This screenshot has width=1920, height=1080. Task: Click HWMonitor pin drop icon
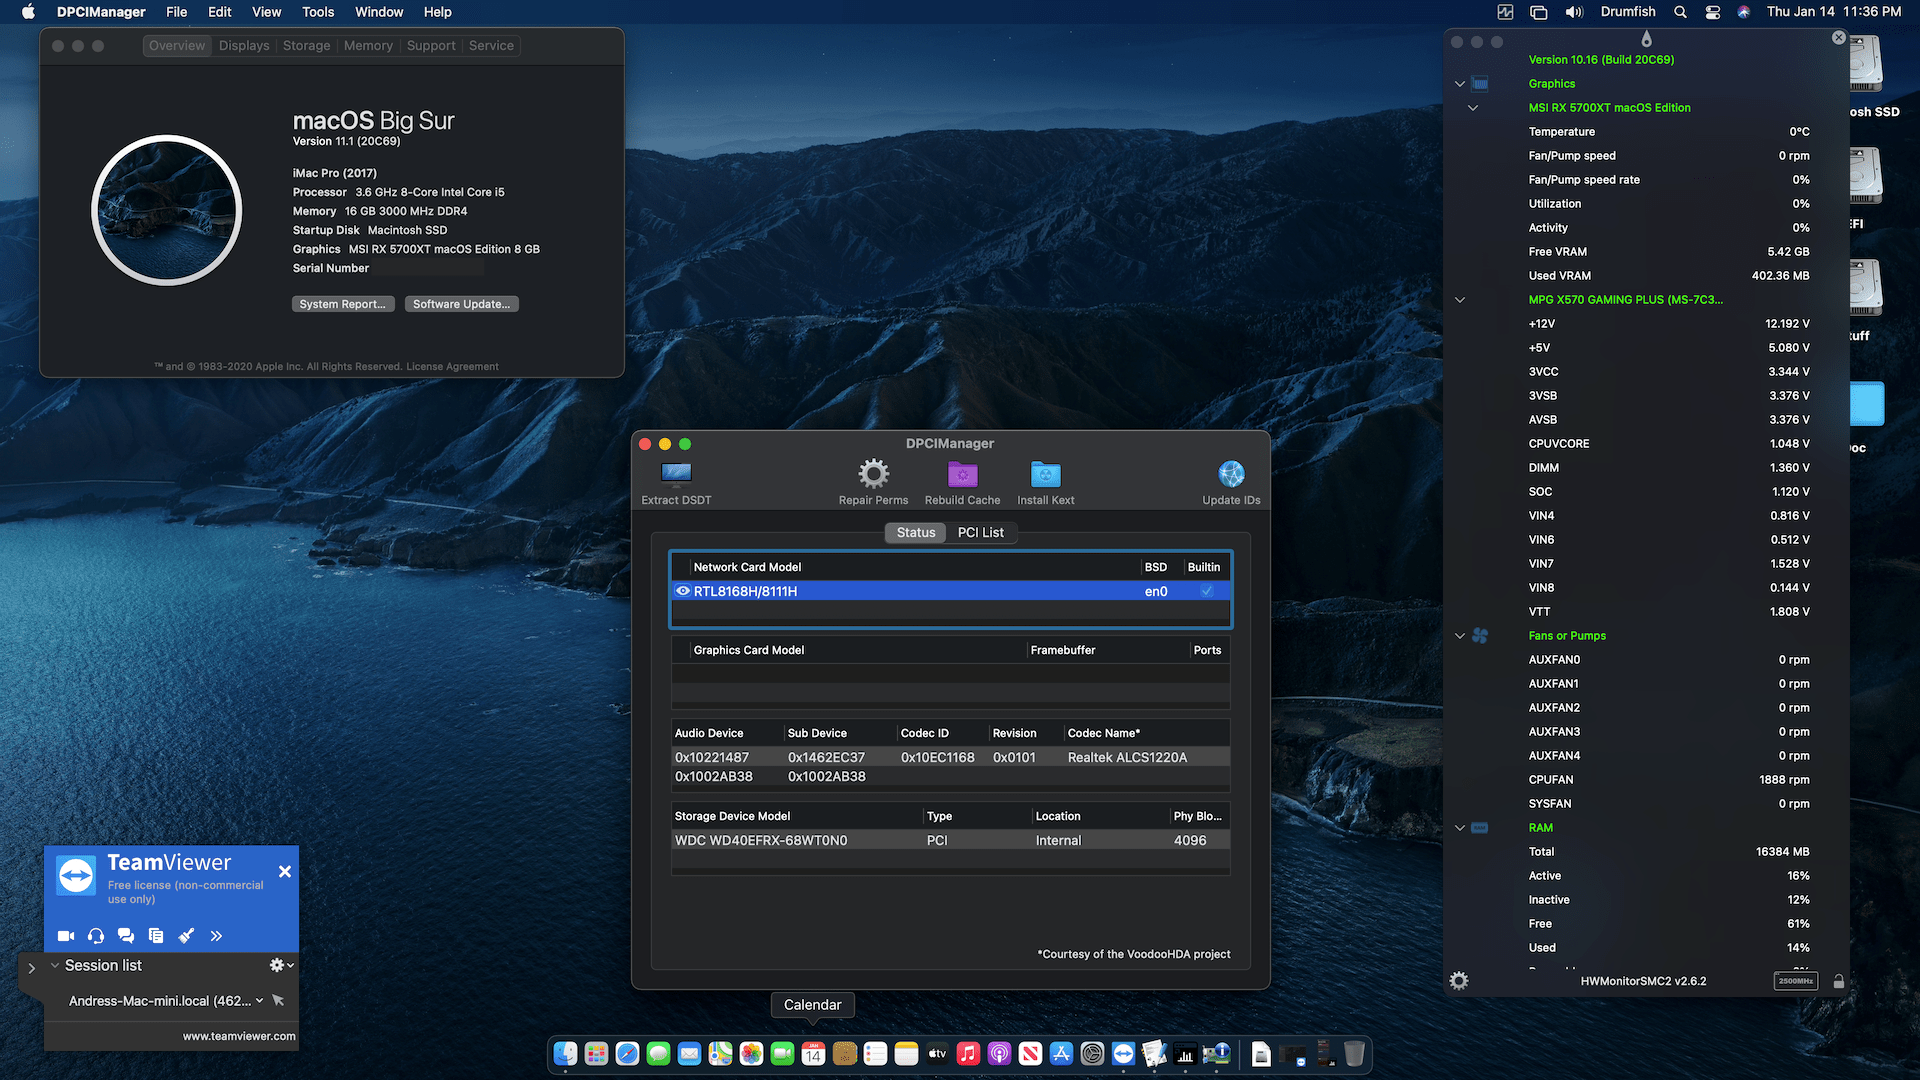click(1646, 39)
